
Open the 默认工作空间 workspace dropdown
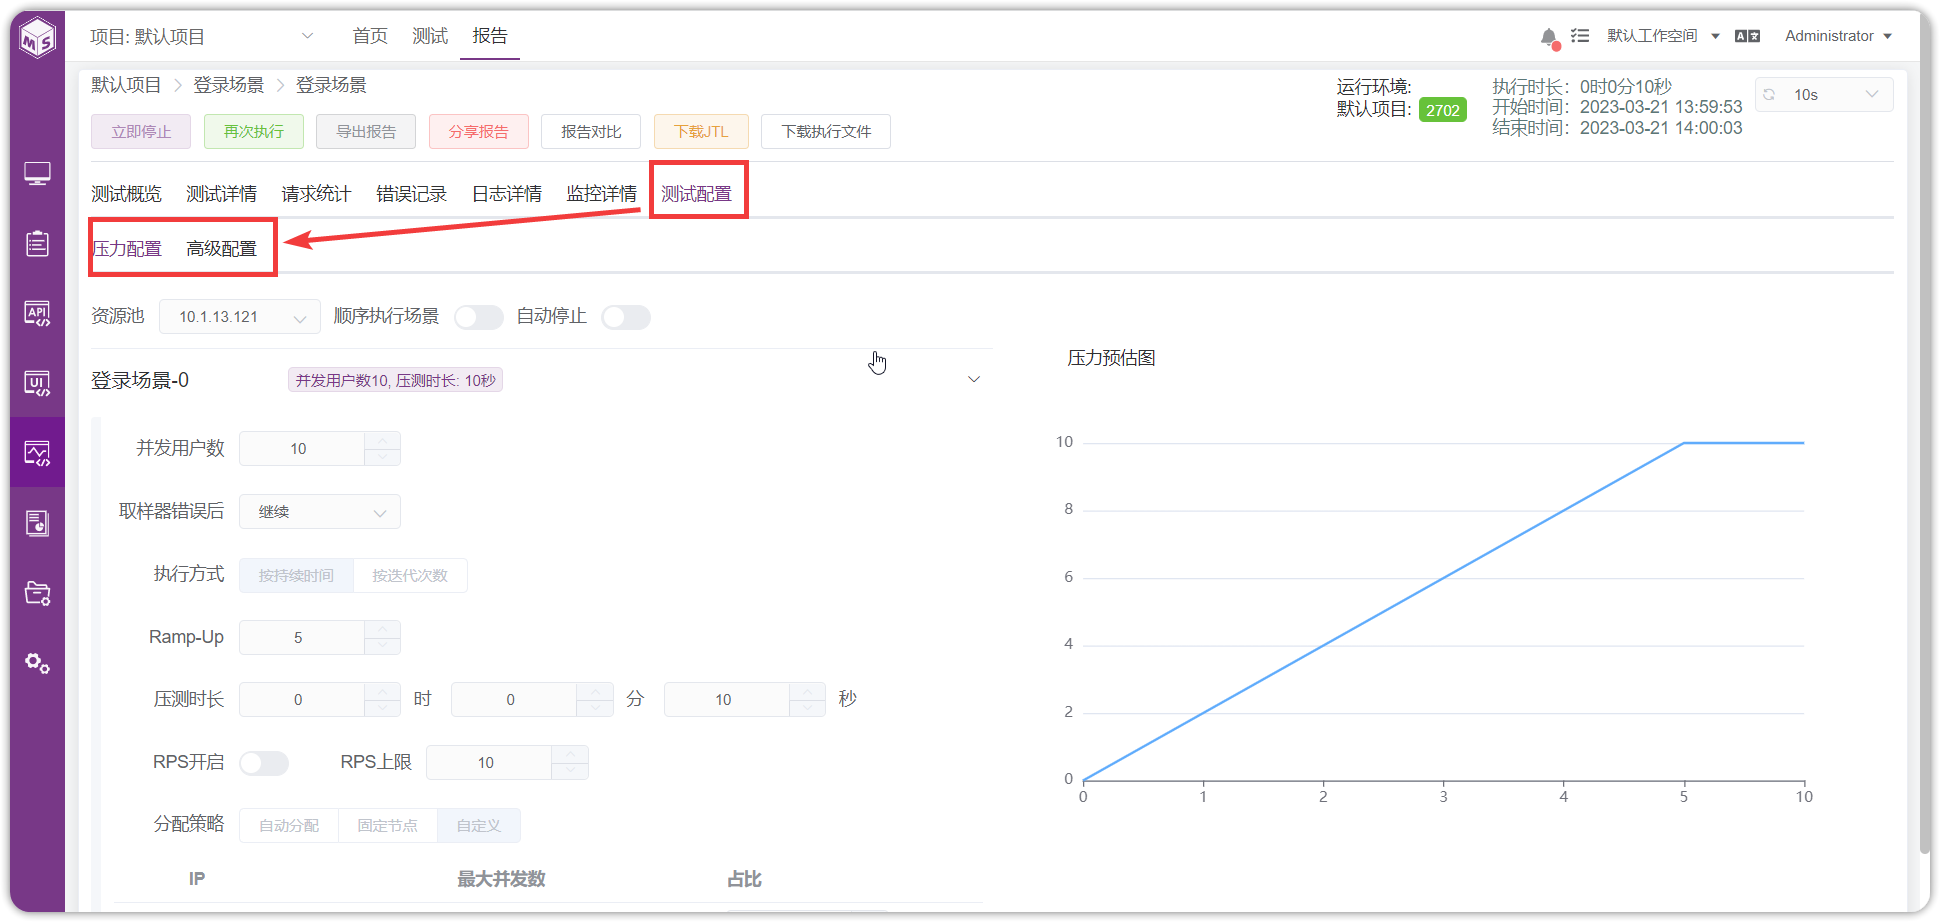1663,36
